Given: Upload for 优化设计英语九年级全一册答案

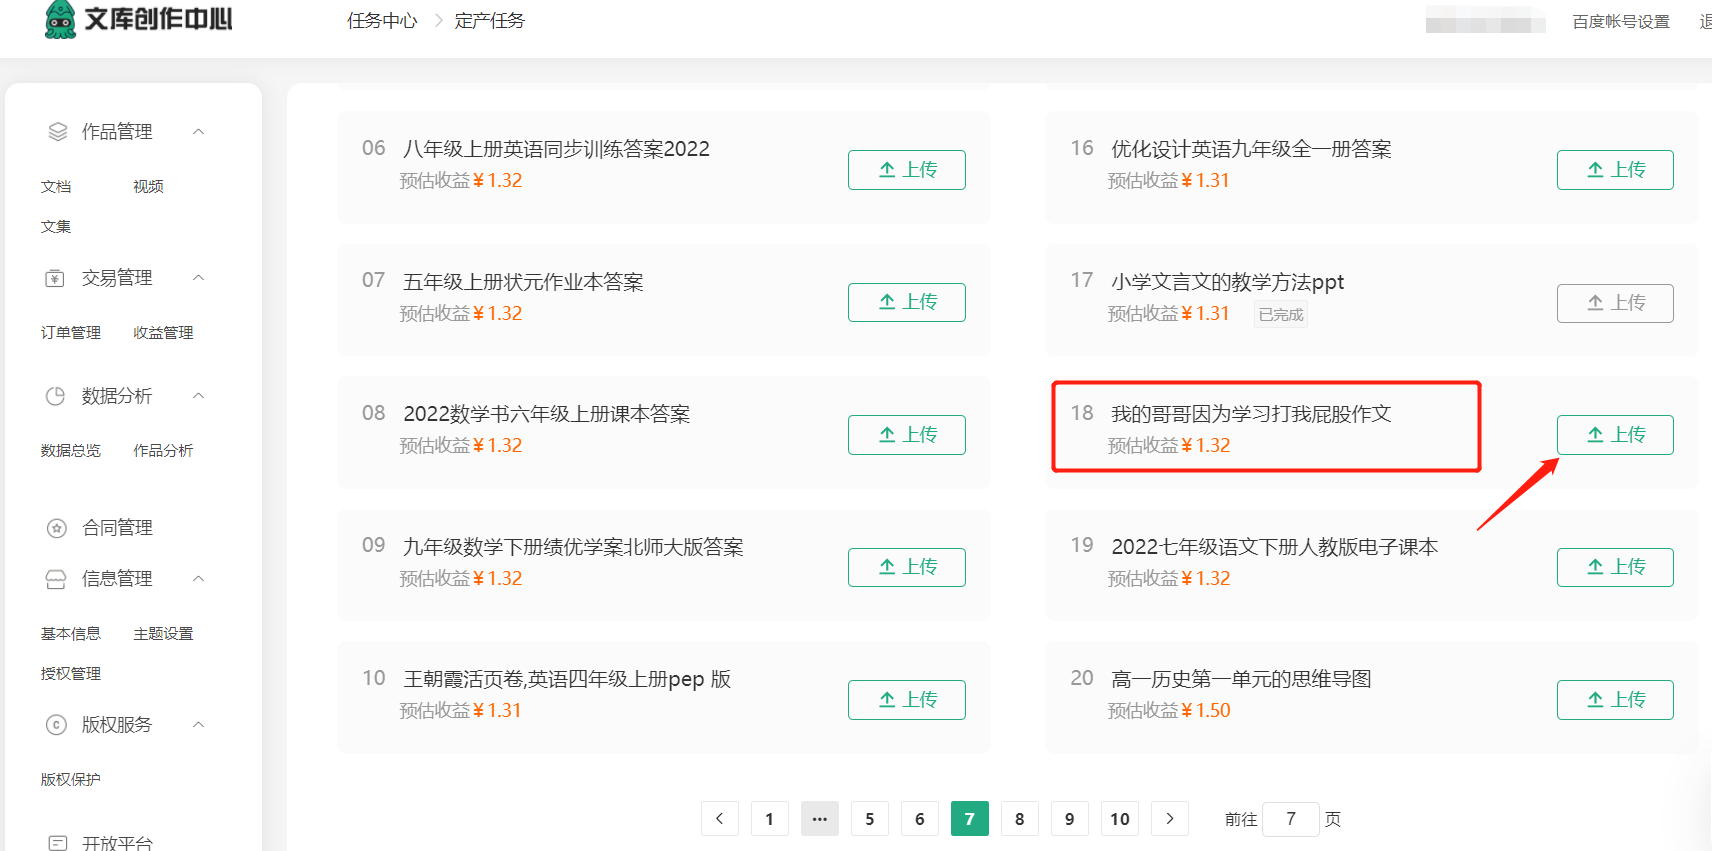Looking at the screenshot, I should tap(1615, 170).
